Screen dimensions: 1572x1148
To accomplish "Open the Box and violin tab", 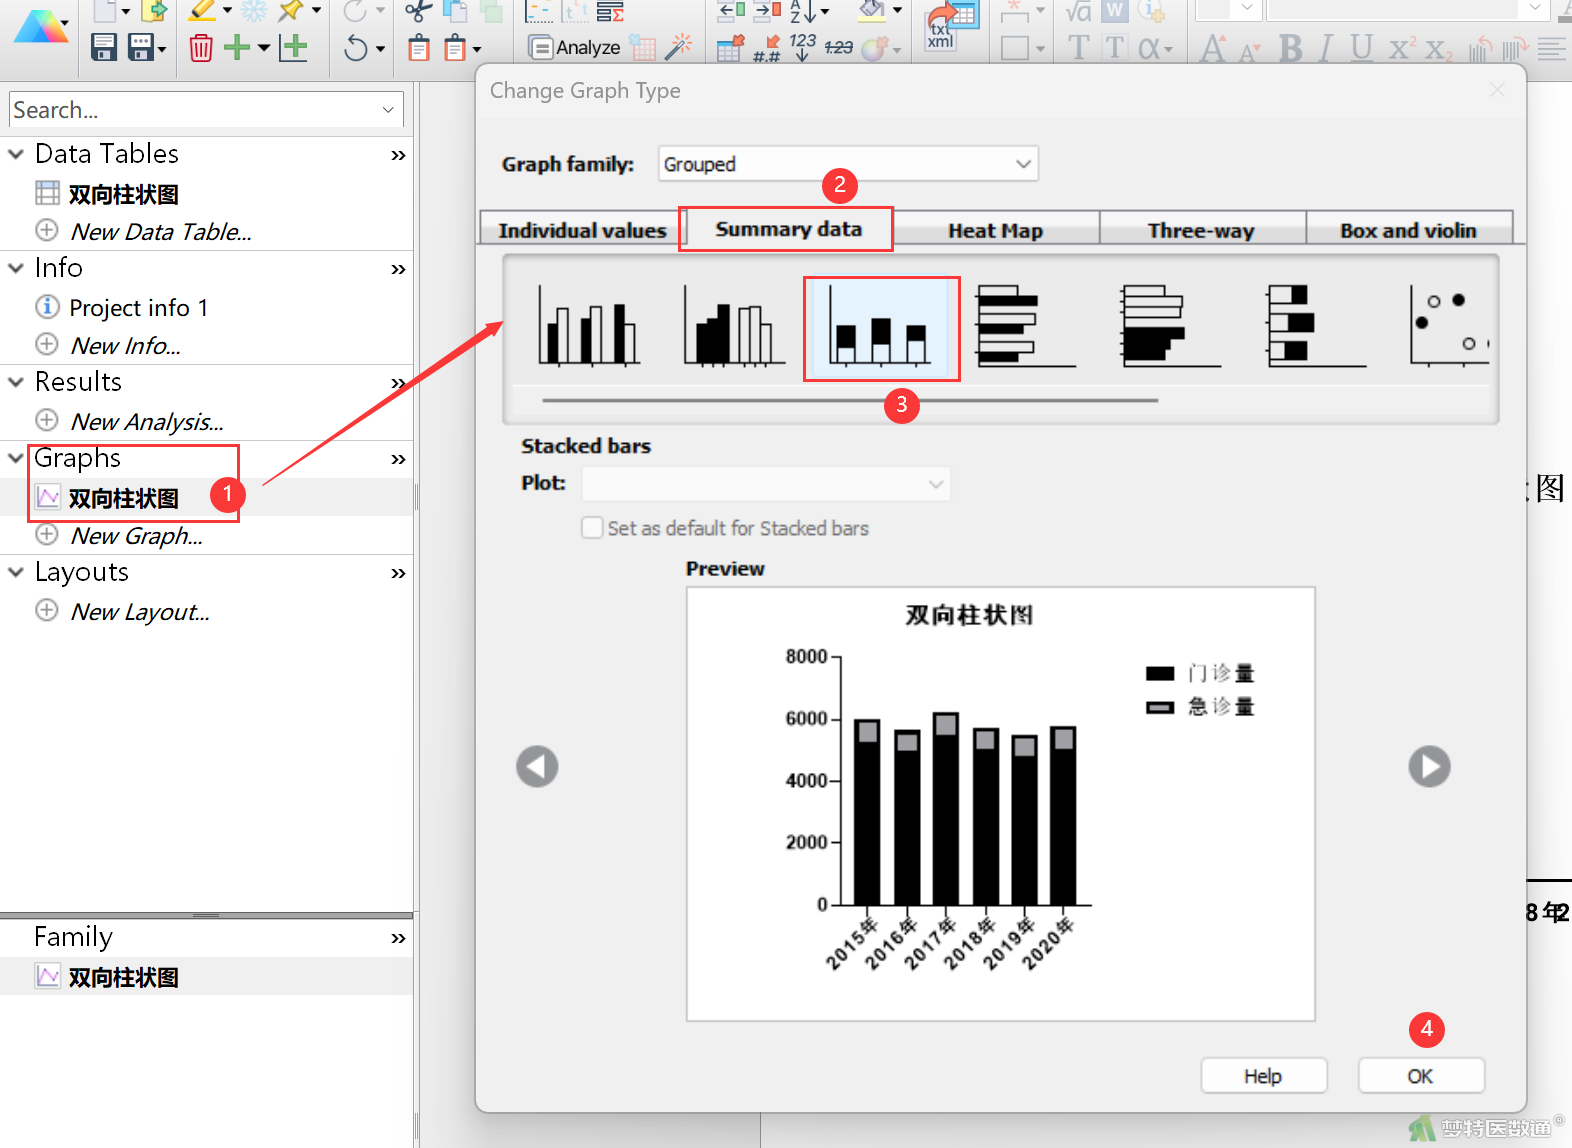I will [x=1408, y=230].
